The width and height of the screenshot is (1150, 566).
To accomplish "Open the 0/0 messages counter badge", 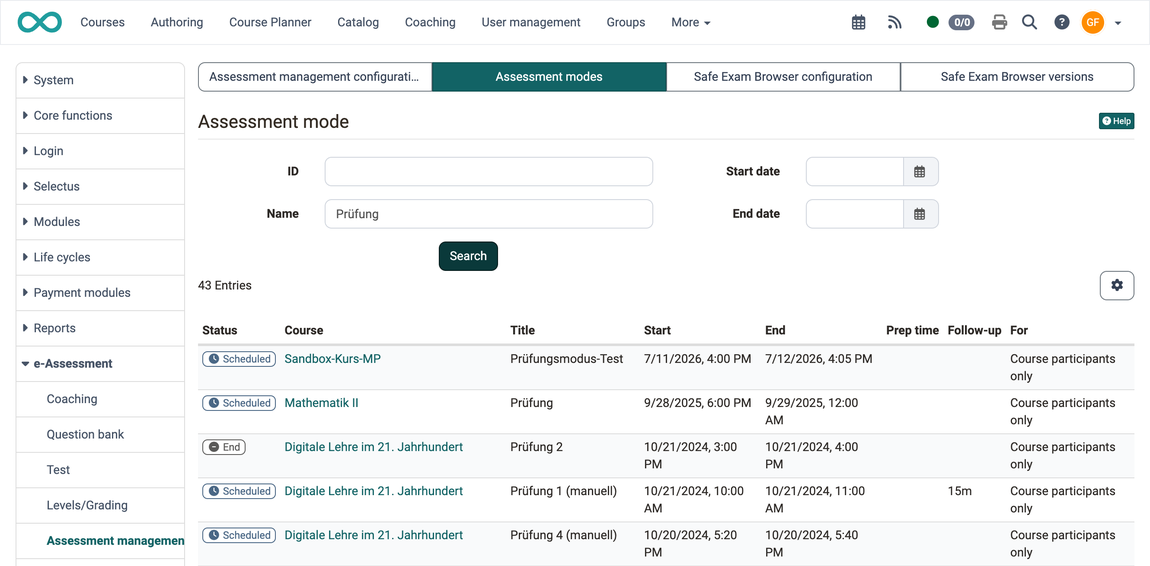I will 962,23.
